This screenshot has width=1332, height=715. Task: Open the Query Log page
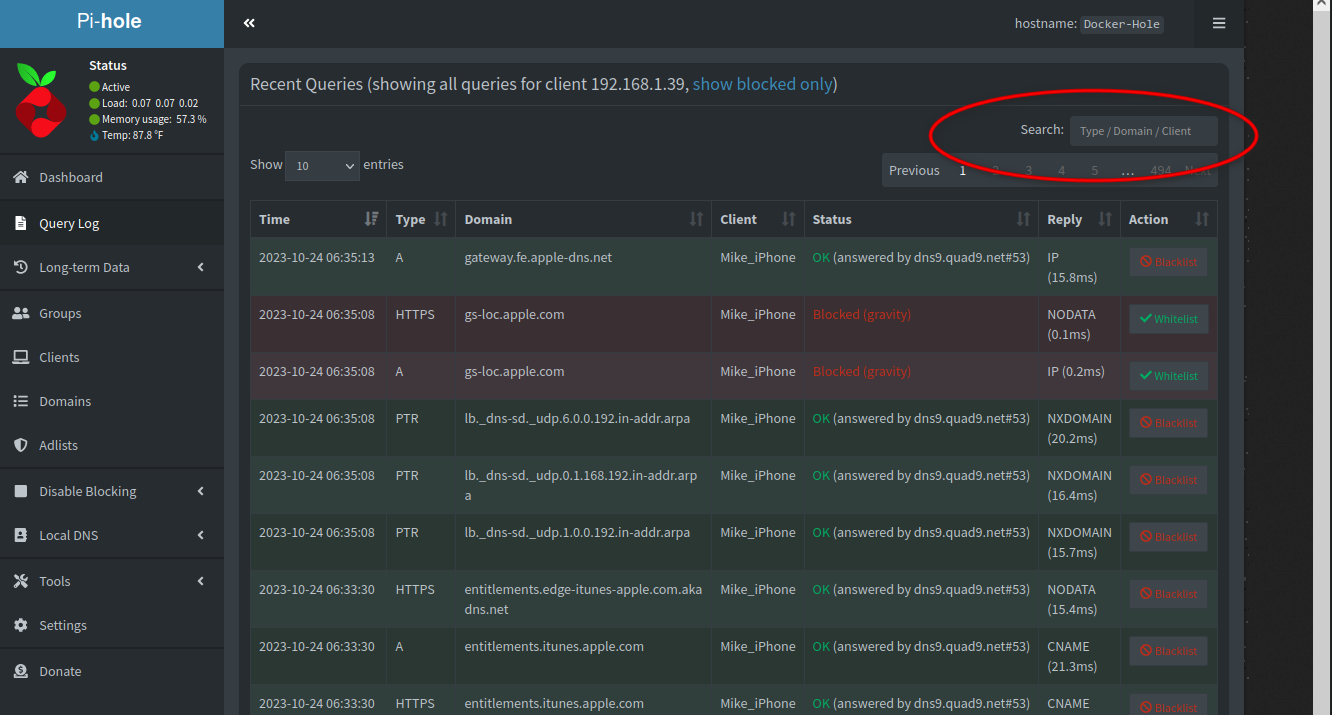click(69, 224)
